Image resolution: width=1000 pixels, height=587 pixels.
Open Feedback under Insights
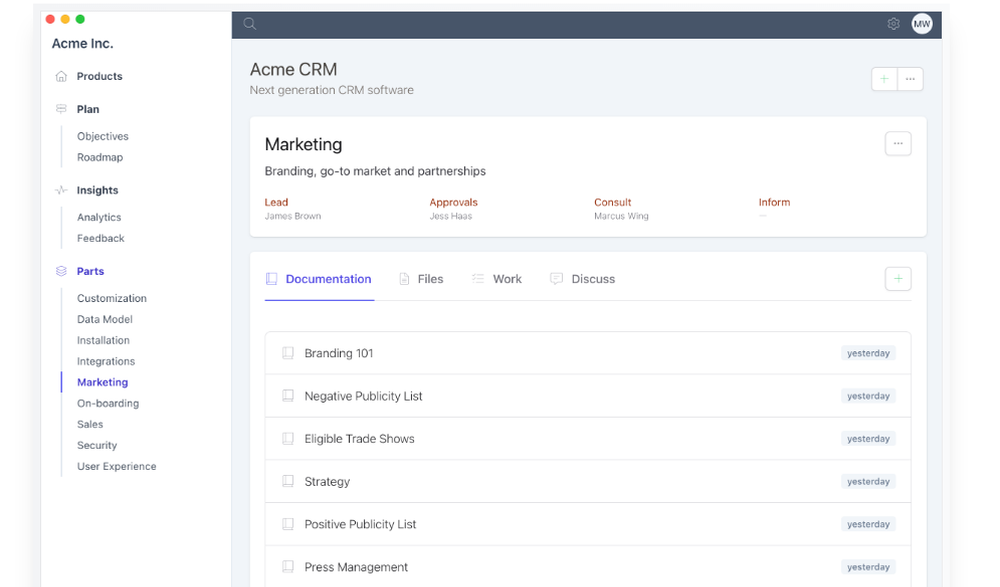pyautogui.click(x=101, y=238)
